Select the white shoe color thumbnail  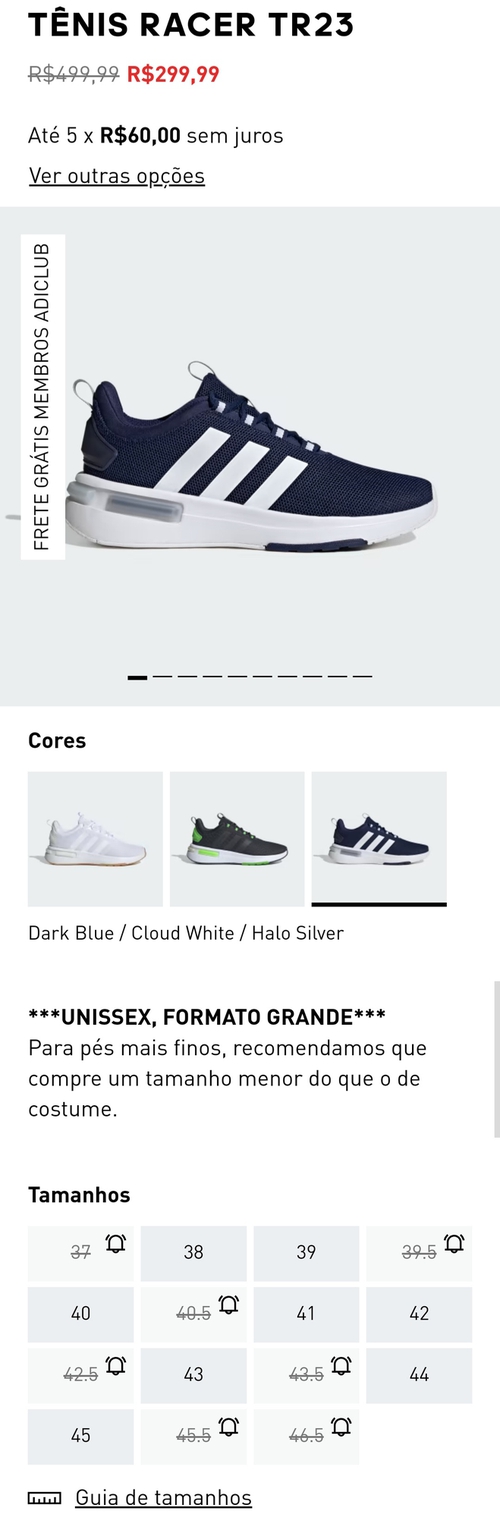[95, 839]
